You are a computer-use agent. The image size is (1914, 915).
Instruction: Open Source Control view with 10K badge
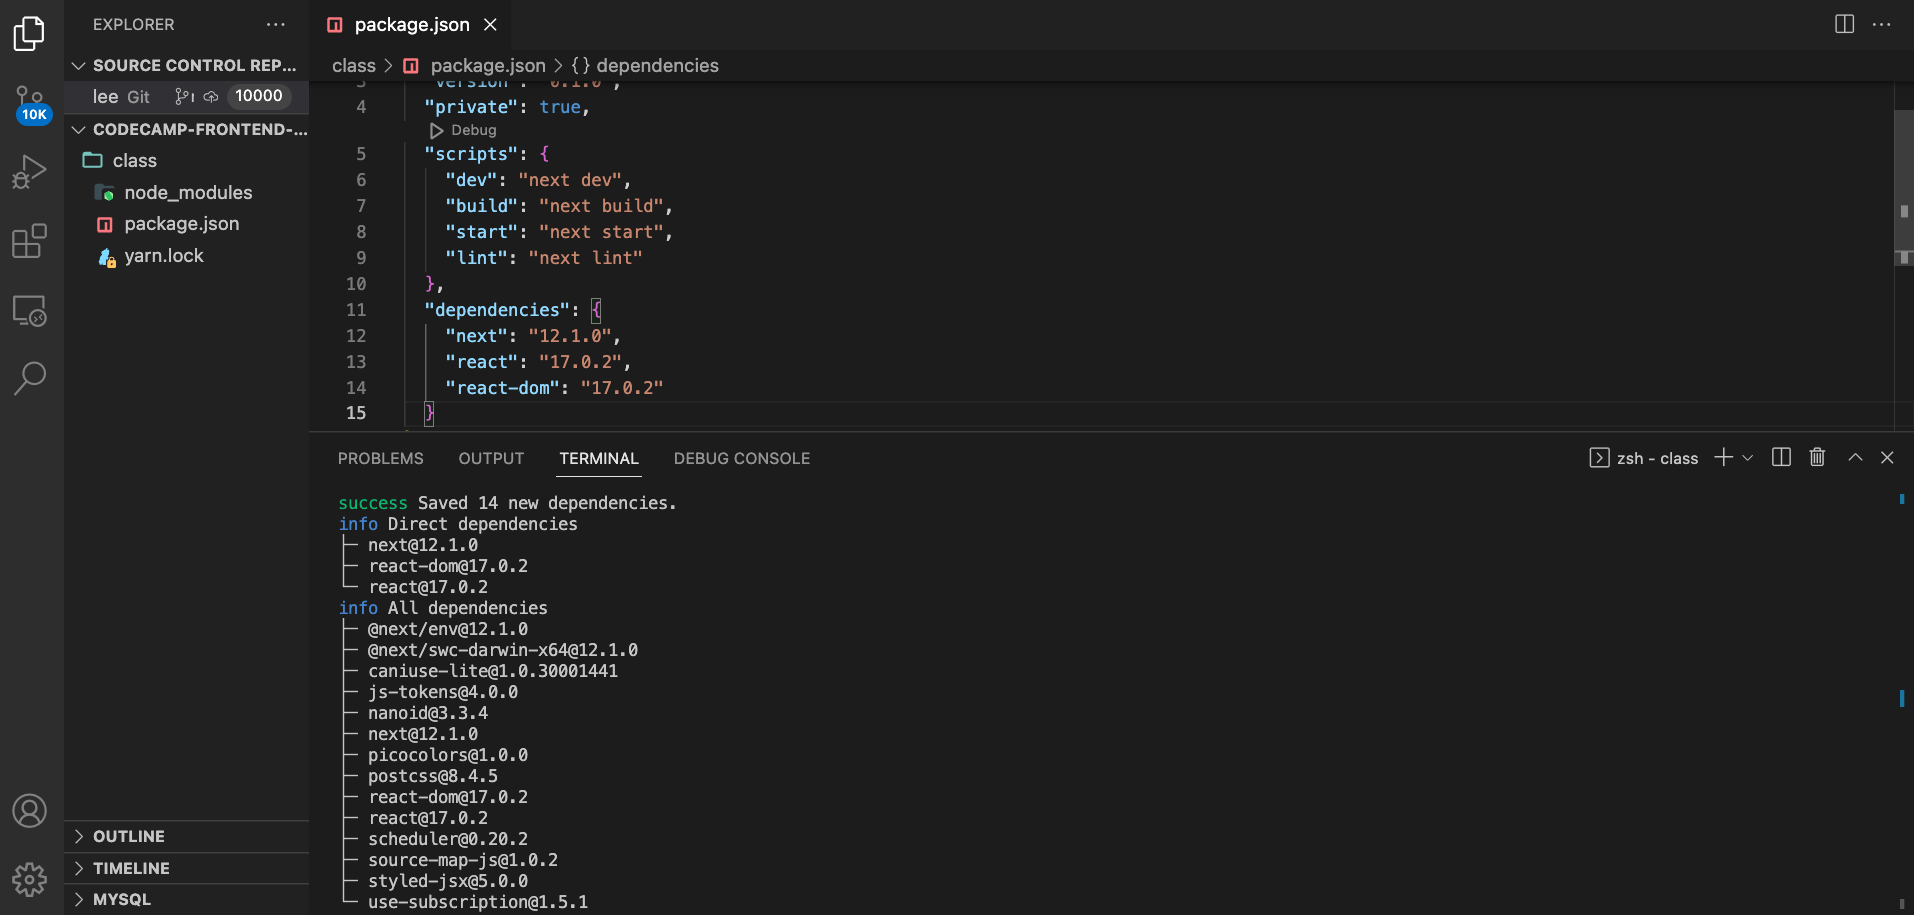tap(30, 104)
